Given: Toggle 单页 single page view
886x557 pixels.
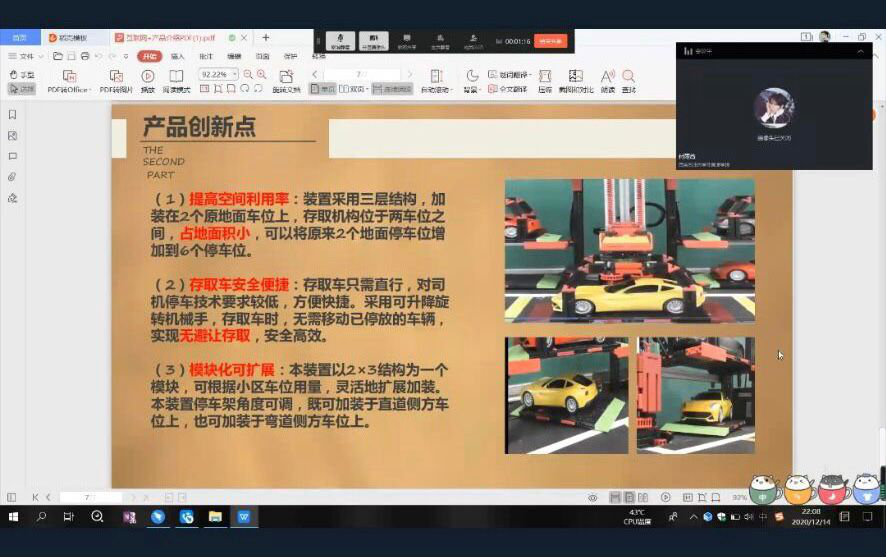Looking at the screenshot, I should [324, 89].
